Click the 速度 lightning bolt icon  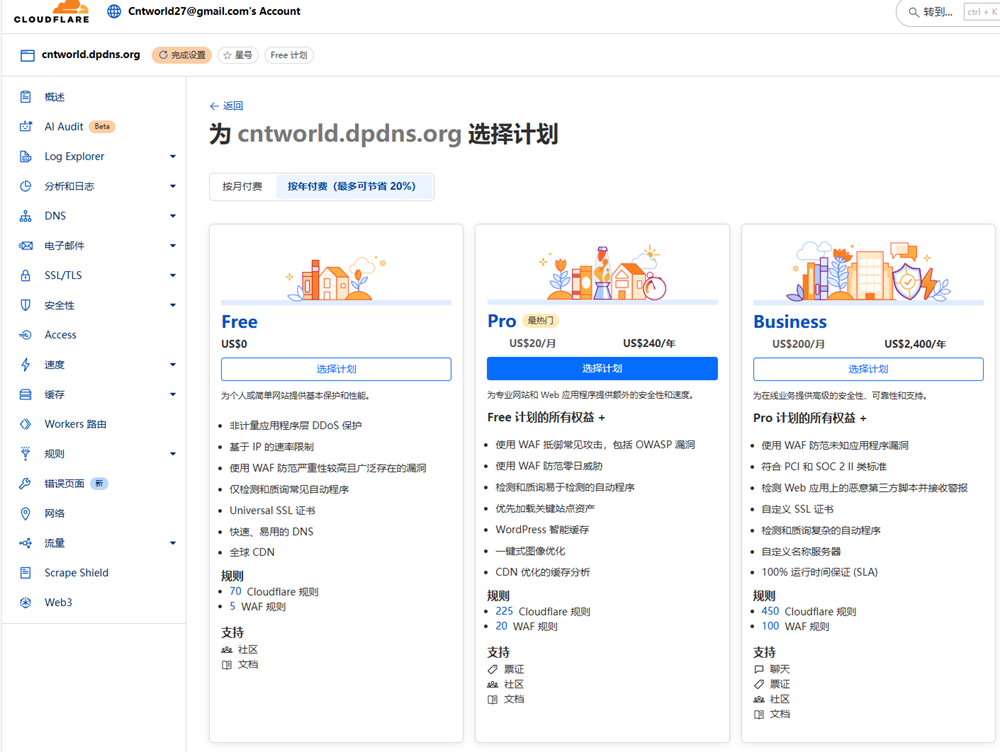click(x=26, y=365)
